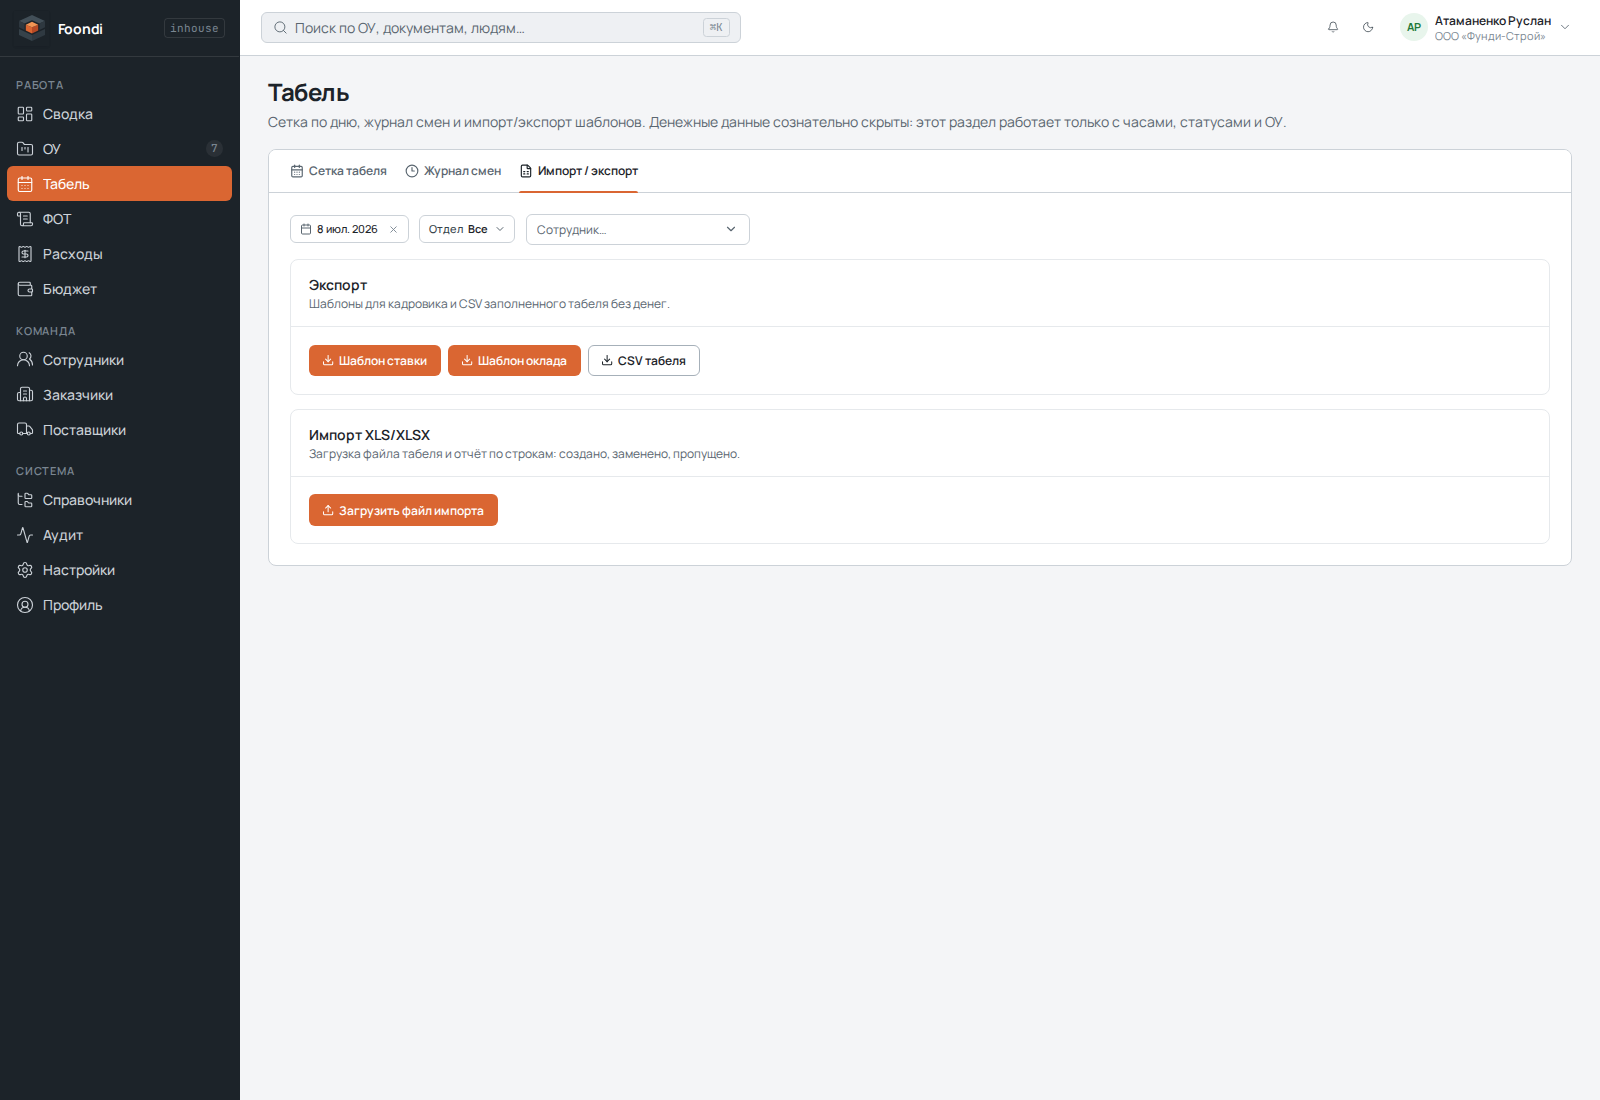Click the Шаблон оклада button
Screen dimensions: 1600x1100
[514, 361]
